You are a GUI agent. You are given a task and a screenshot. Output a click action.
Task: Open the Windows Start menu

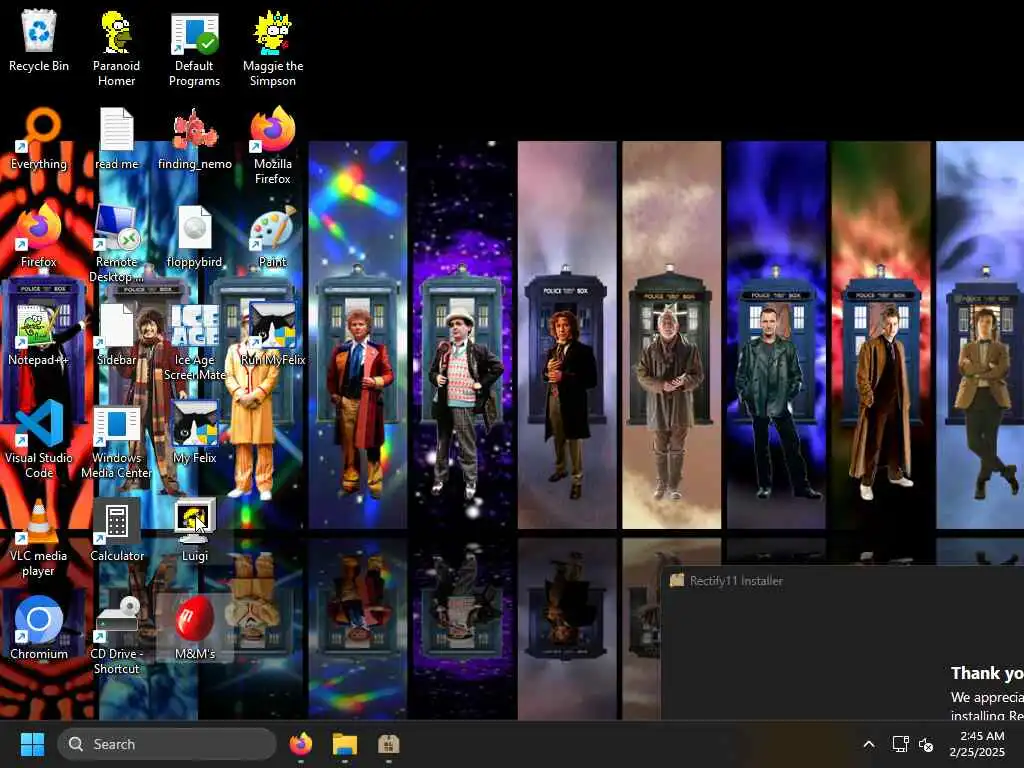(x=32, y=744)
